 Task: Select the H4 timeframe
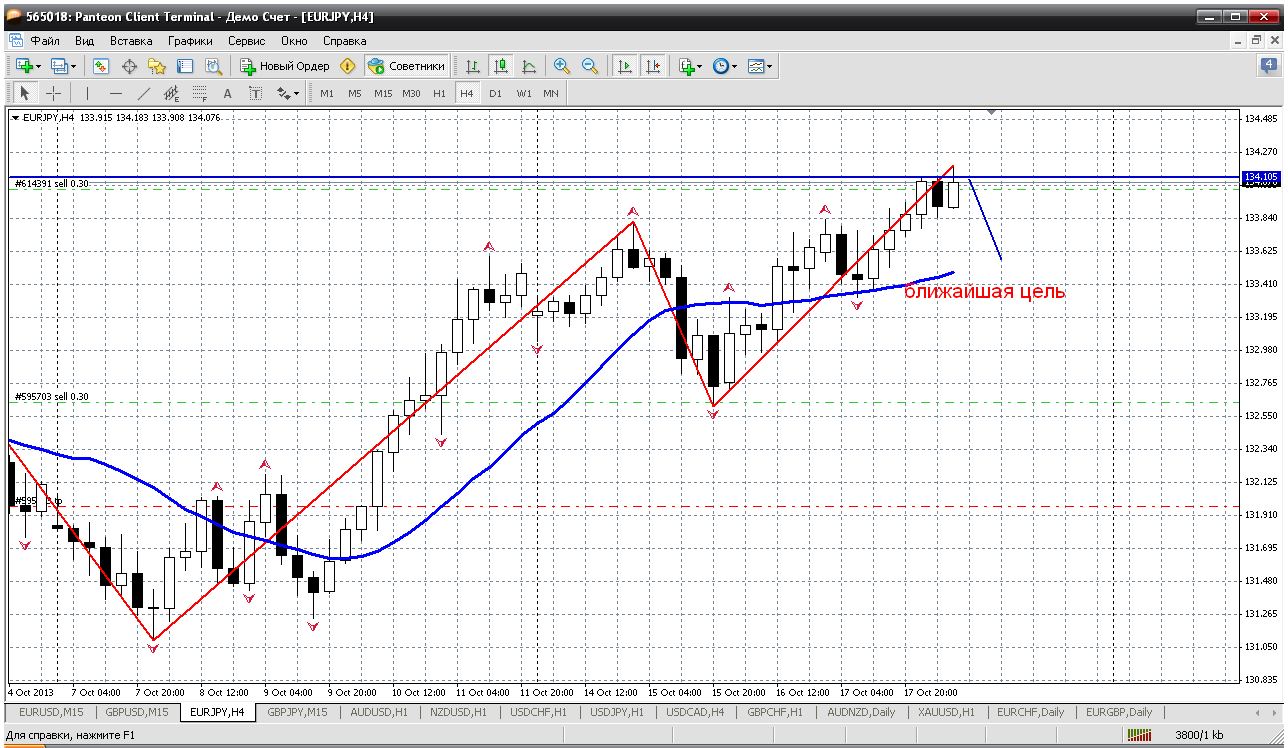(x=467, y=93)
